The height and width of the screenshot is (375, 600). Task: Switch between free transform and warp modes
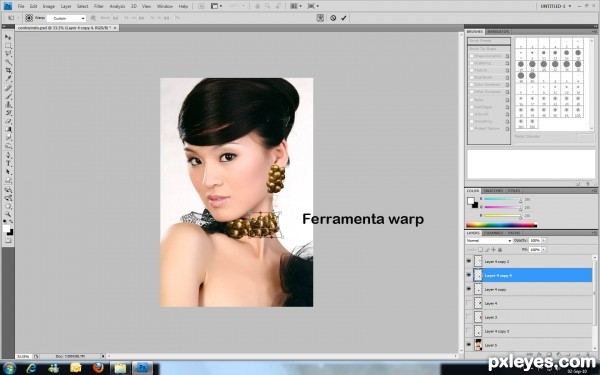click(320, 18)
